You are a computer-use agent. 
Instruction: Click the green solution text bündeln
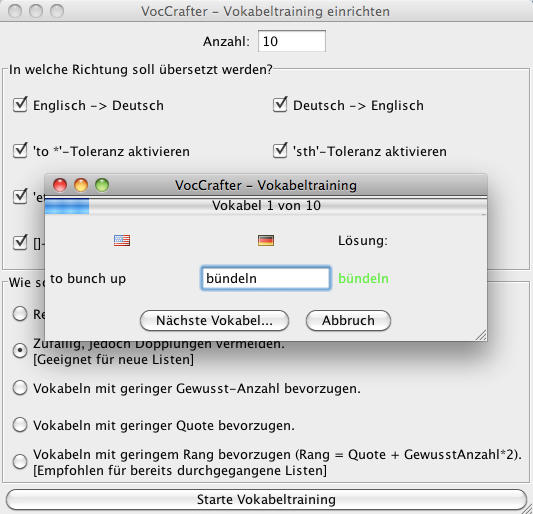point(363,278)
